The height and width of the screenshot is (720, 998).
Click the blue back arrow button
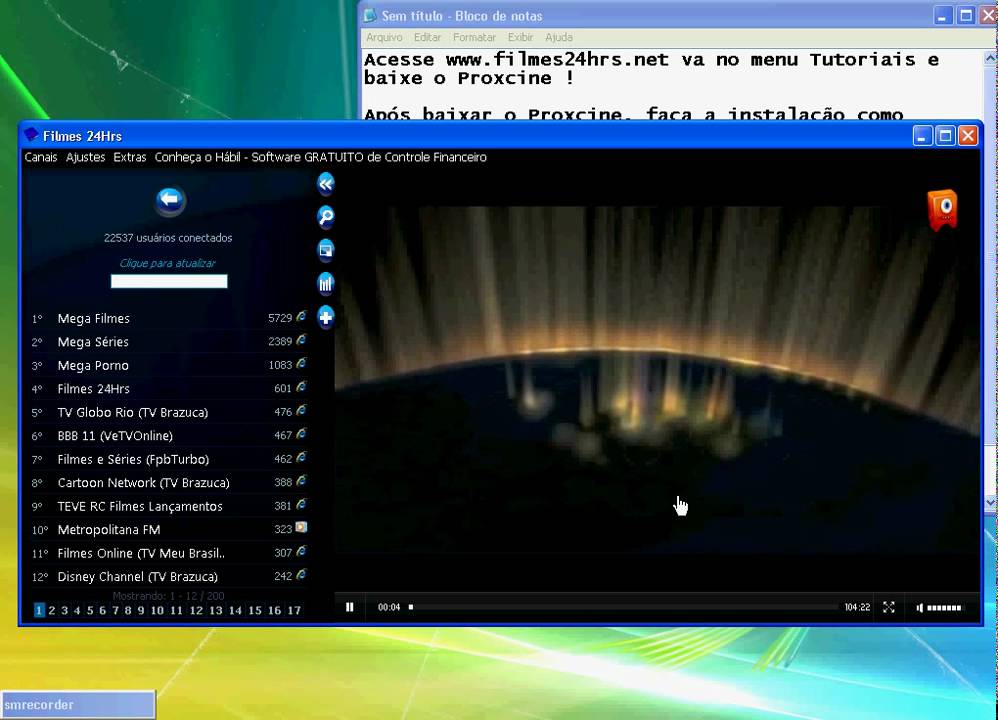[170, 200]
